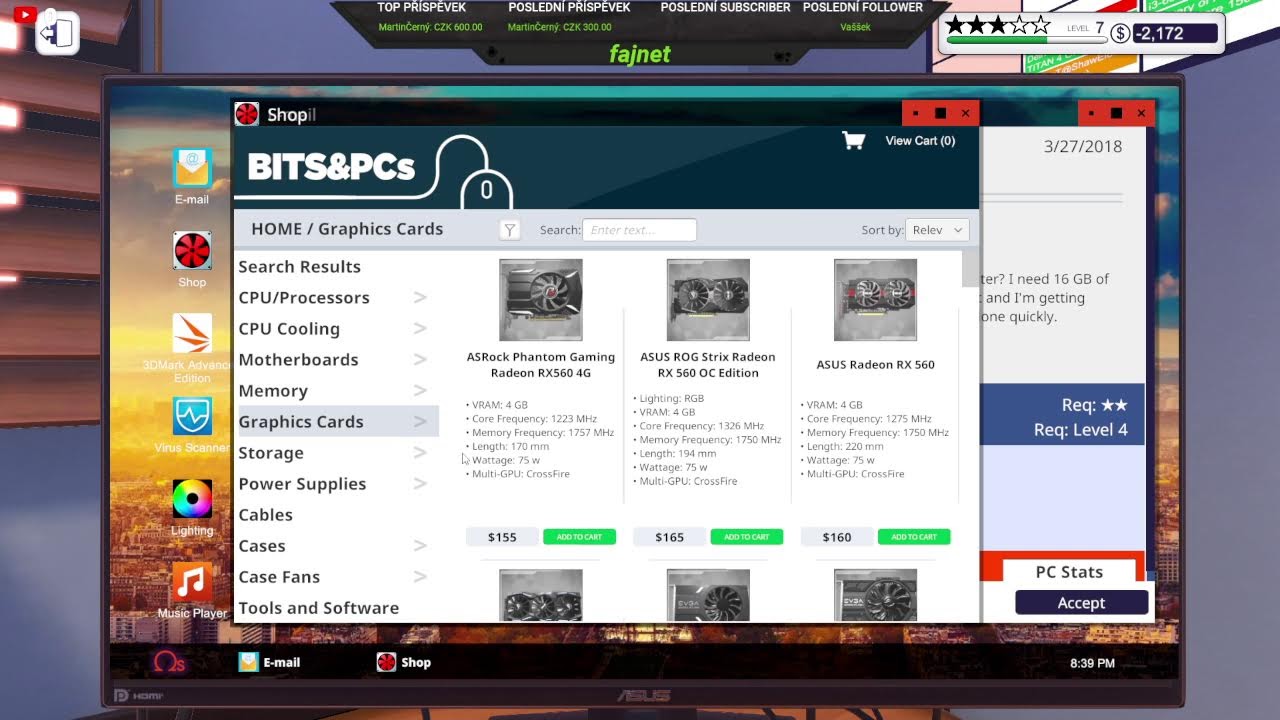
Task: Click View Cart (0) link
Action: point(920,141)
